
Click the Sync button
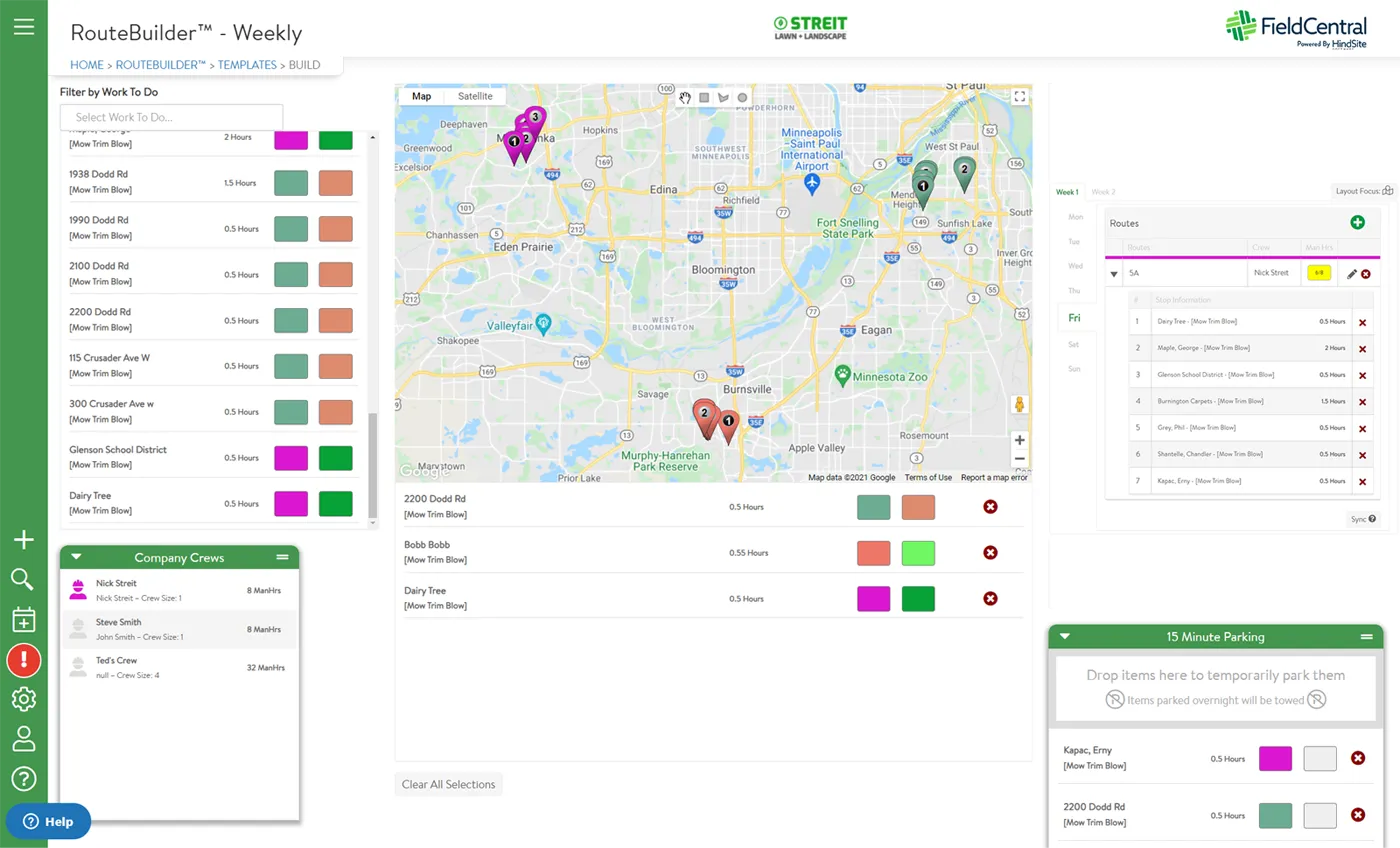coord(1363,519)
